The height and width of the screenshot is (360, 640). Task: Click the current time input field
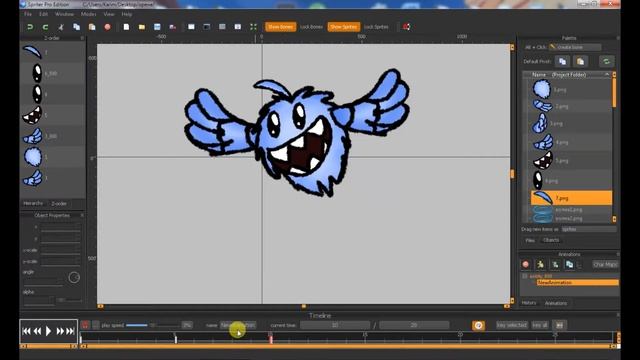pos(335,325)
